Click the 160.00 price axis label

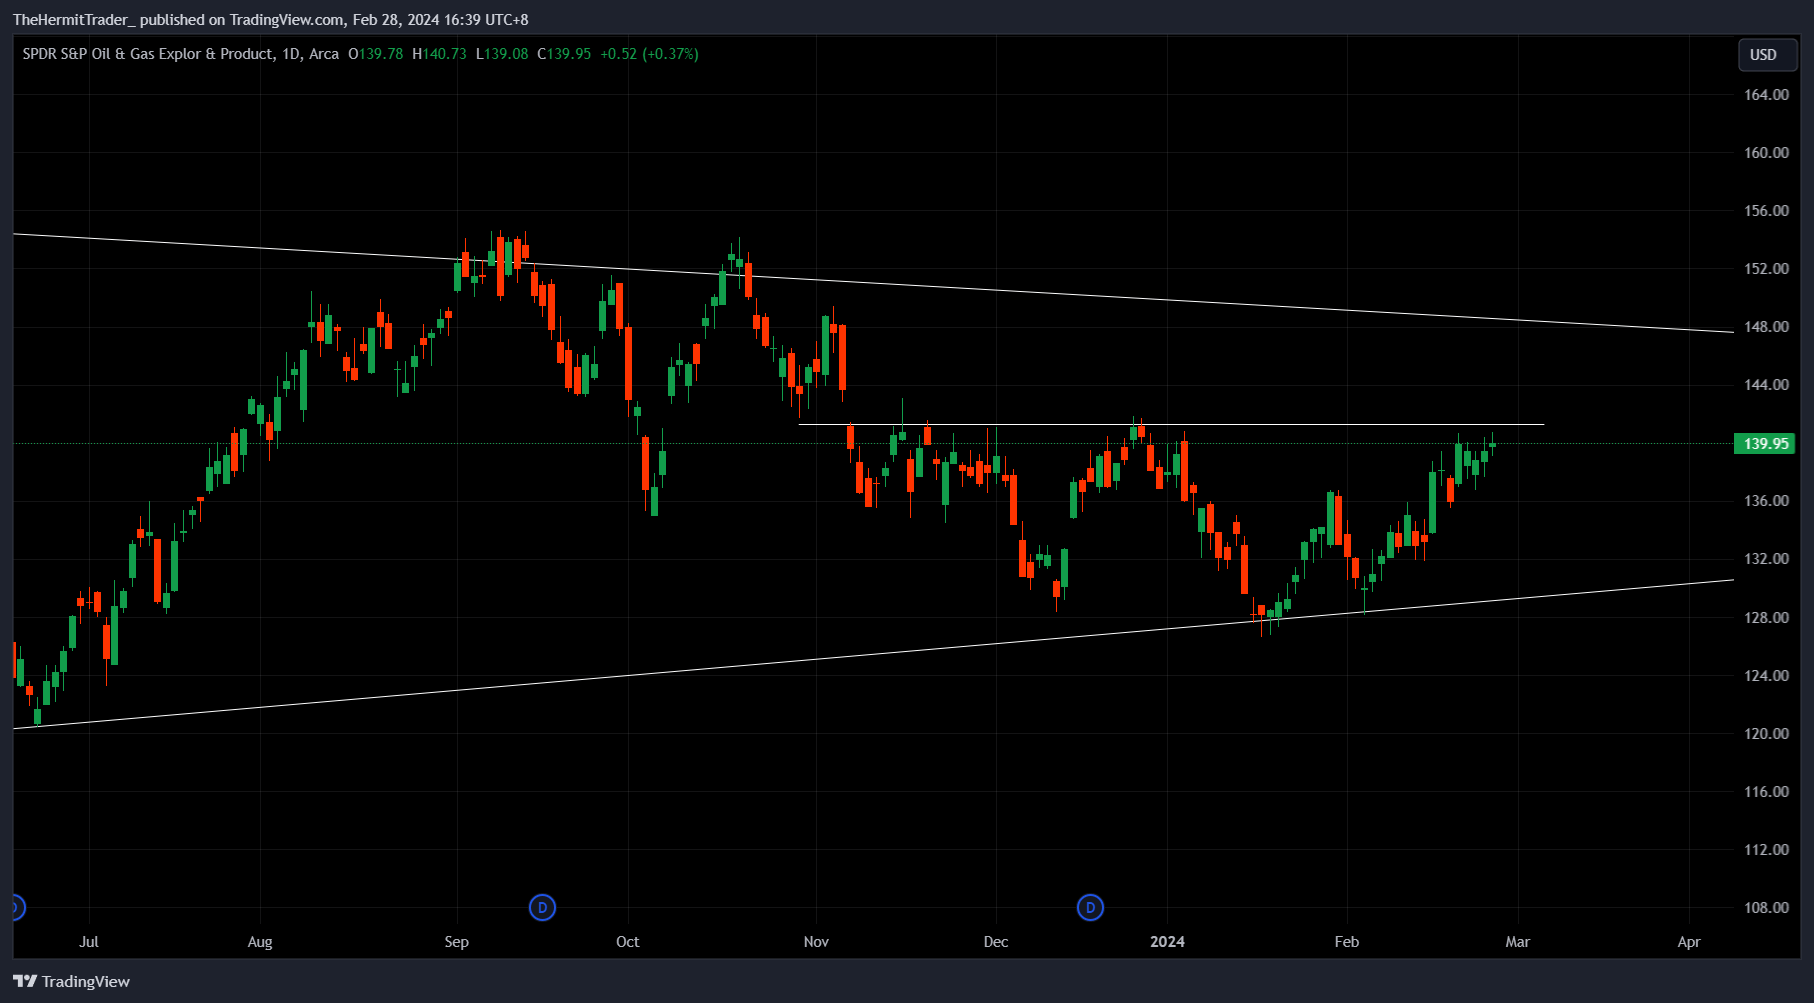coord(1766,153)
